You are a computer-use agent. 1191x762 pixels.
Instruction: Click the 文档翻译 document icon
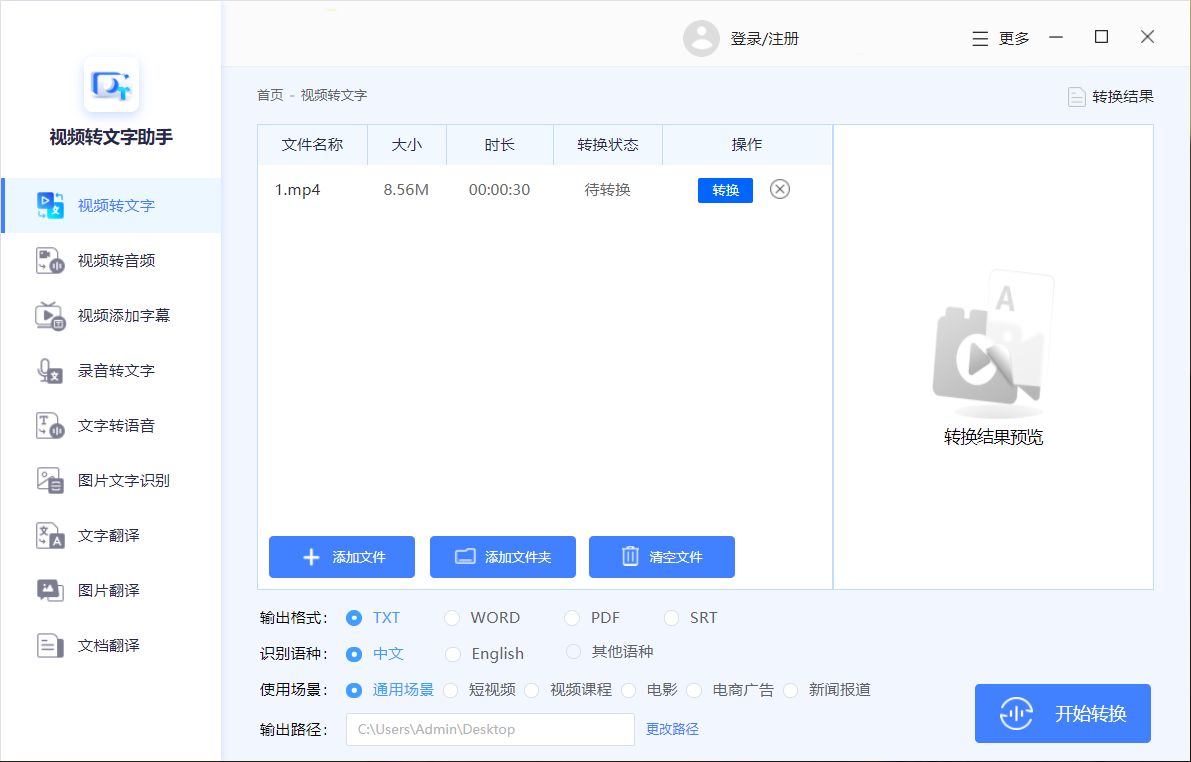50,646
